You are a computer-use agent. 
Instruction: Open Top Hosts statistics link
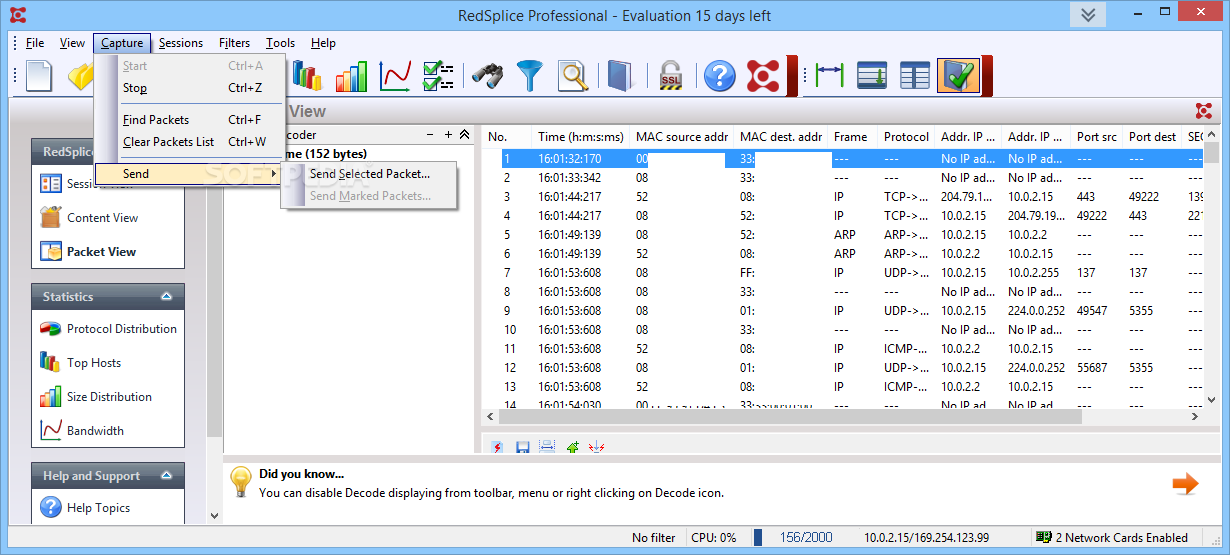coord(94,363)
